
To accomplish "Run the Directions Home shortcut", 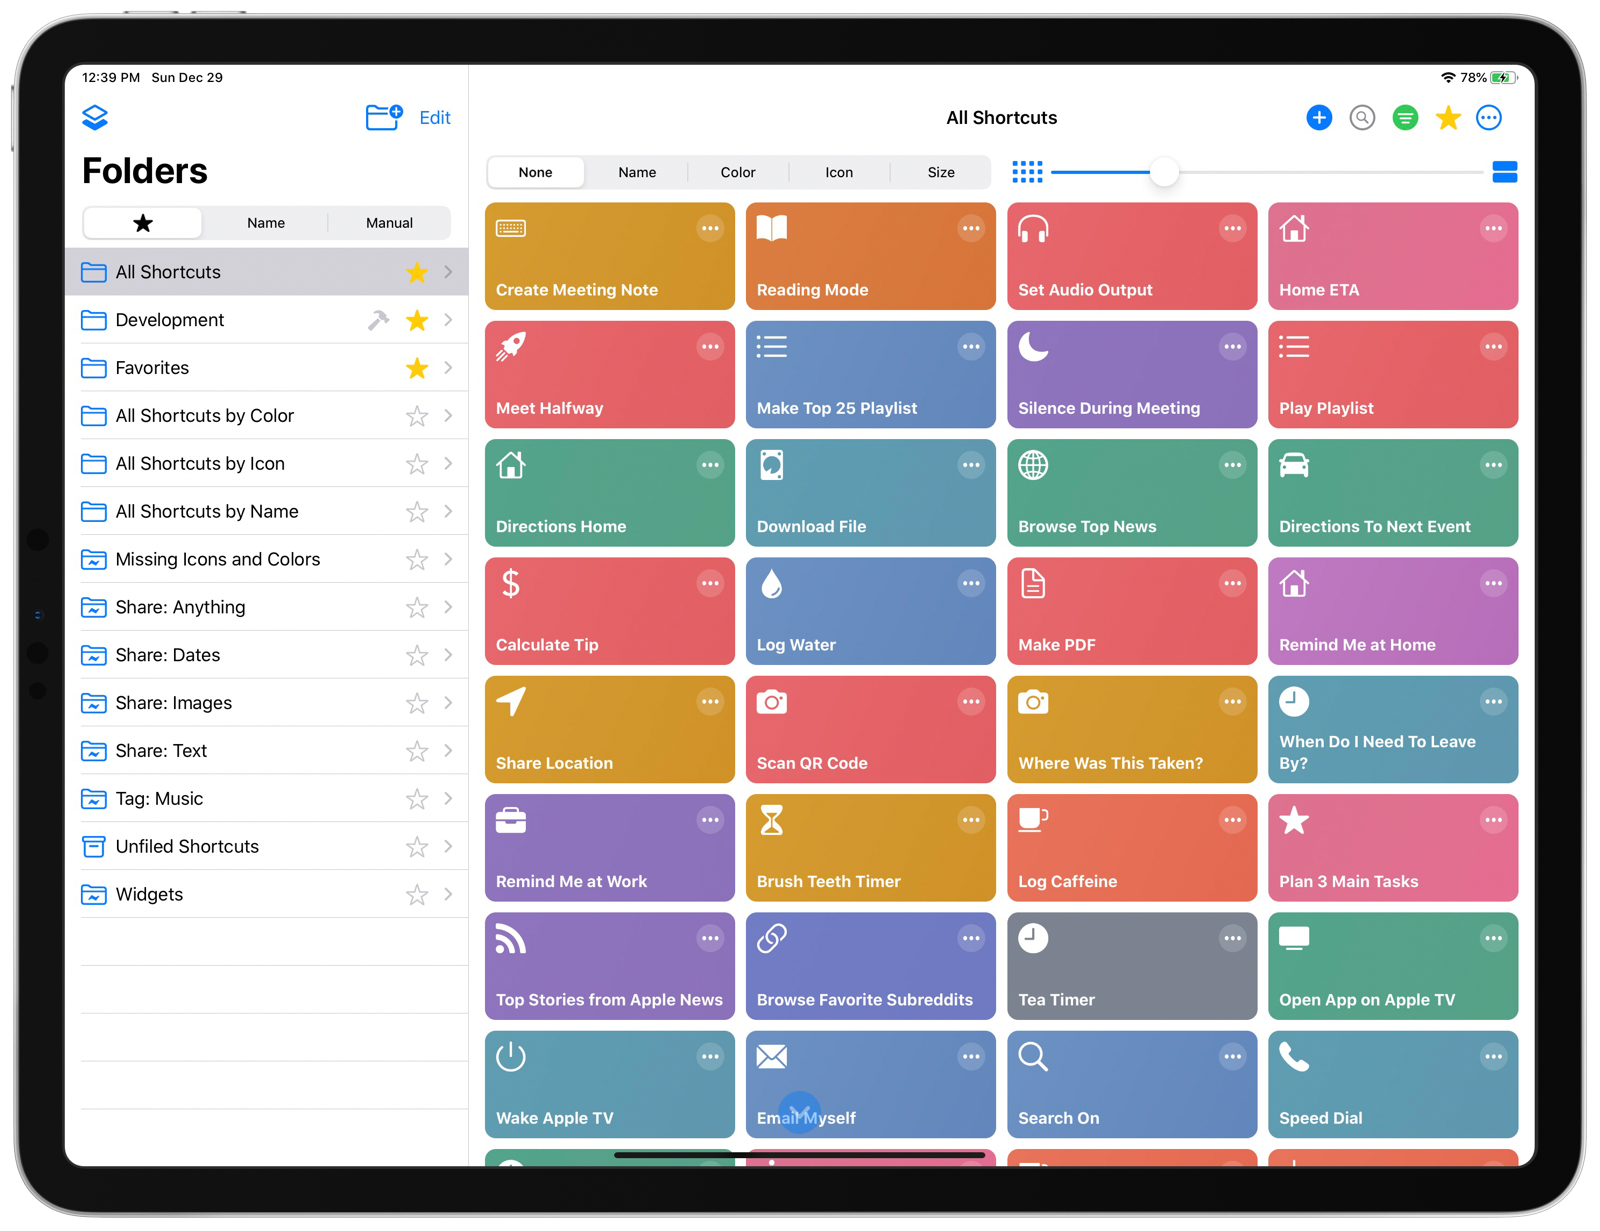I will [609, 493].
